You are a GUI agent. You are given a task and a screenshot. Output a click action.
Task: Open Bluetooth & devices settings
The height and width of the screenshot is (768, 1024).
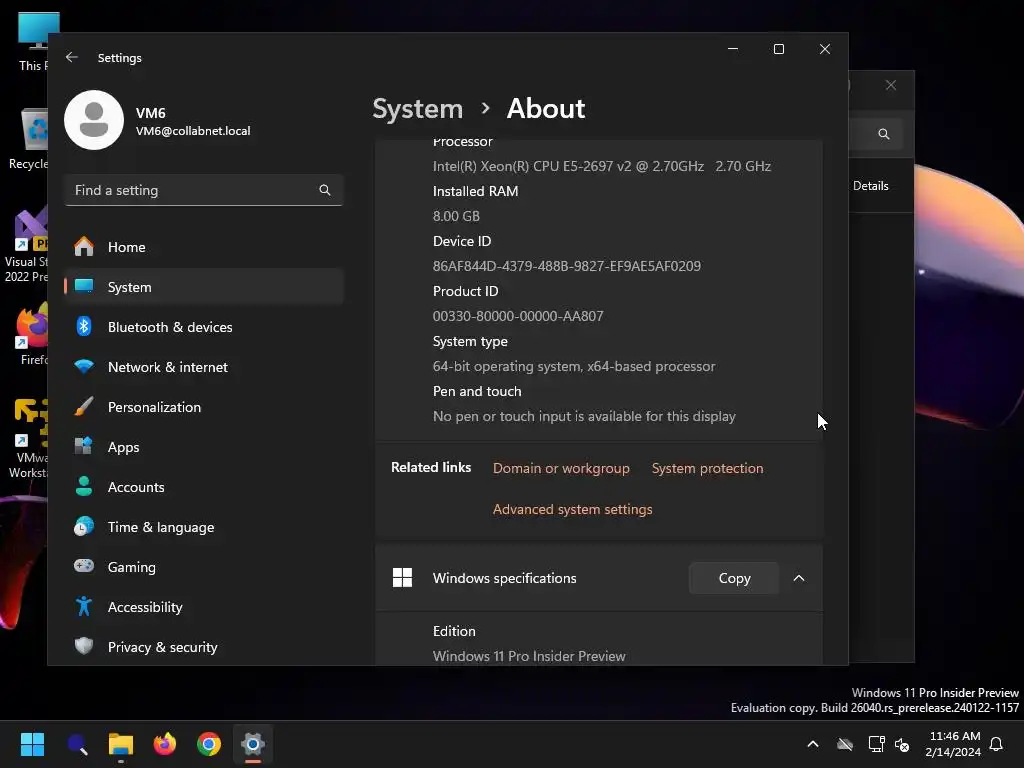[204, 327]
